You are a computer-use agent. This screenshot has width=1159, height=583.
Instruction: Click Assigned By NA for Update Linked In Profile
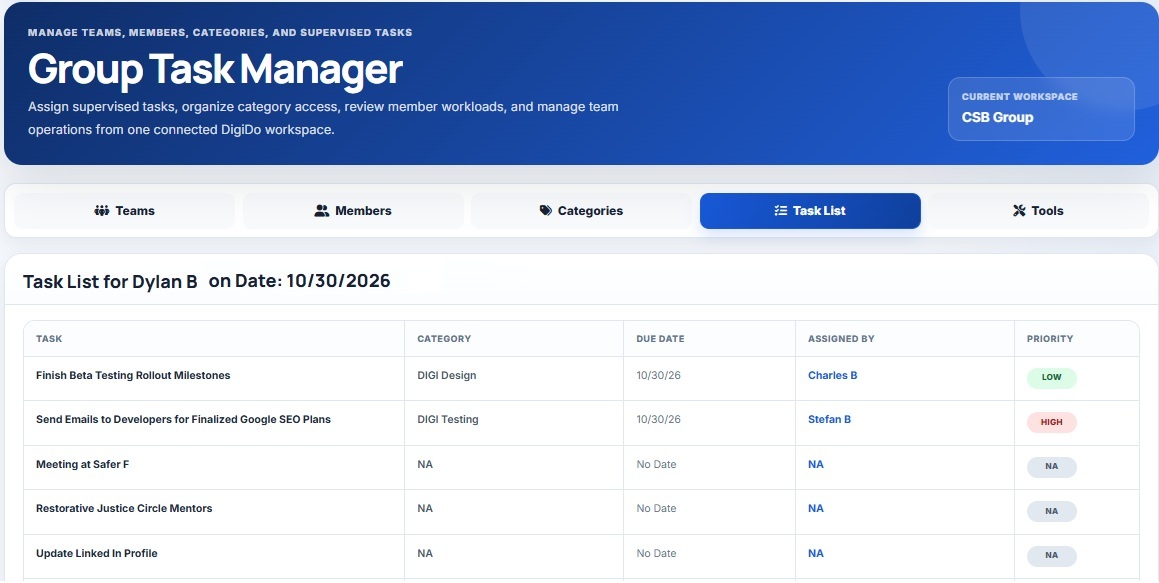(816, 553)
